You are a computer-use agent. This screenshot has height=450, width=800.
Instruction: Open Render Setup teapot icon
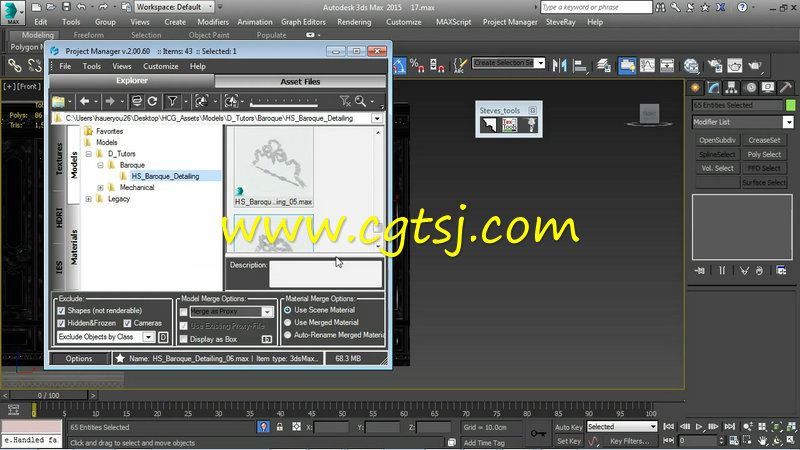pyautogui.click(x=715, y=65)
